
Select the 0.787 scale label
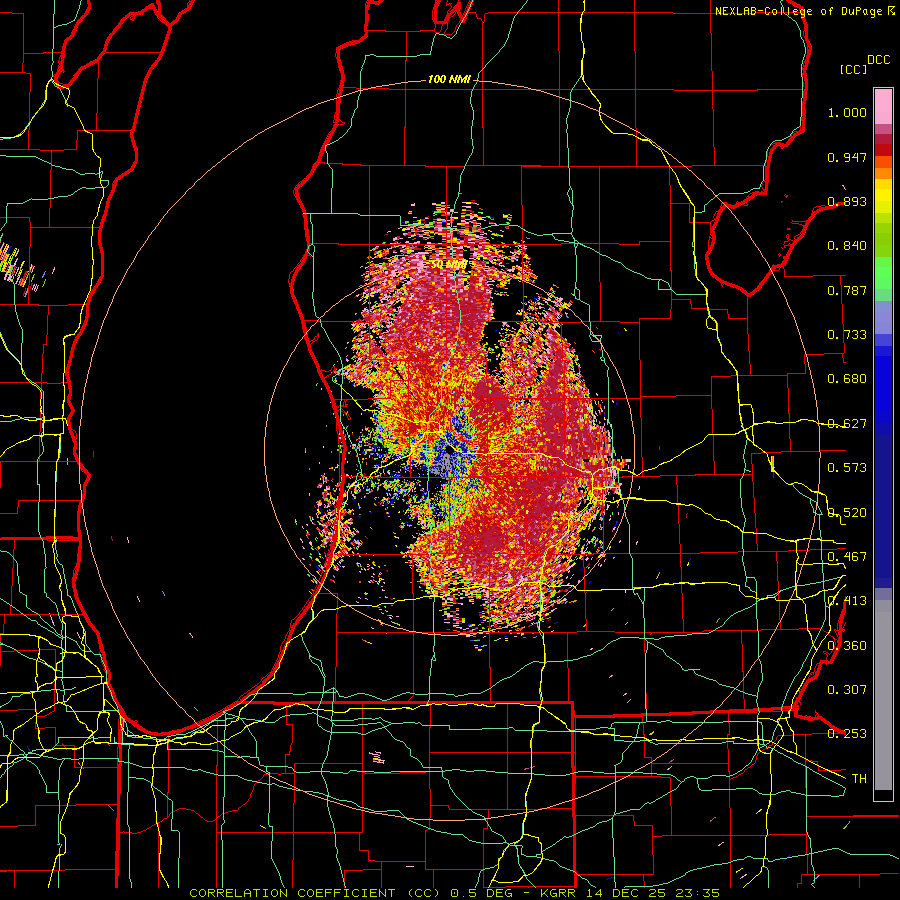pos(847,290)
